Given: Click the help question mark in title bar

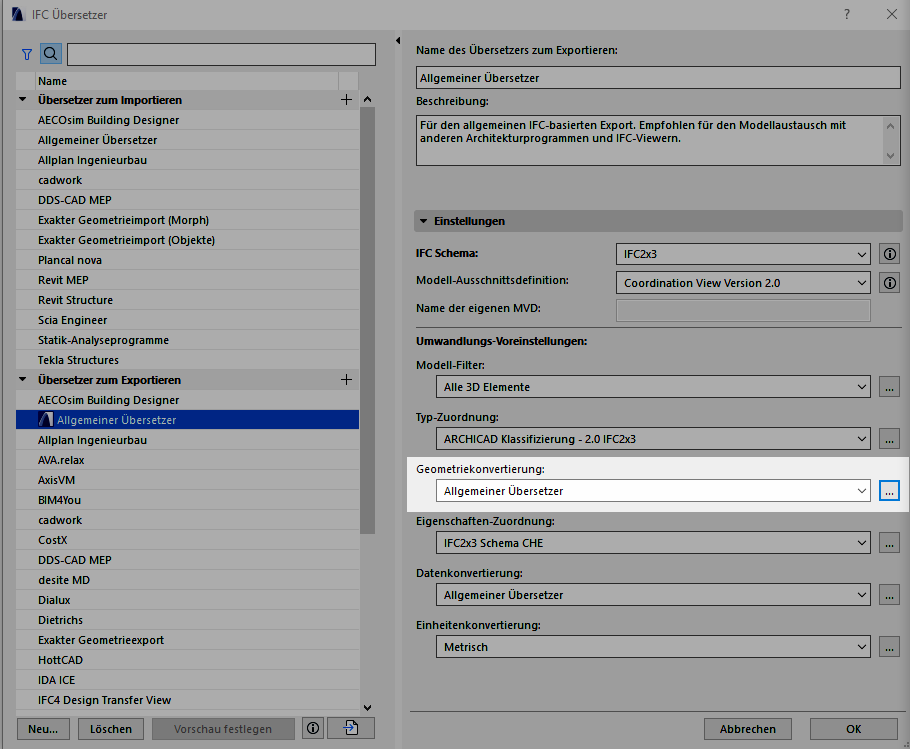Looking at the screenshot, I should [x=847, y=15].
